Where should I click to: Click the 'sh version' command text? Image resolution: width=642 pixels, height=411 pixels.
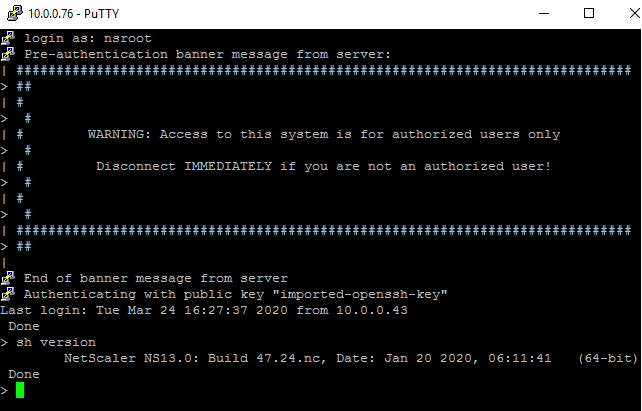tap(56, 342)
